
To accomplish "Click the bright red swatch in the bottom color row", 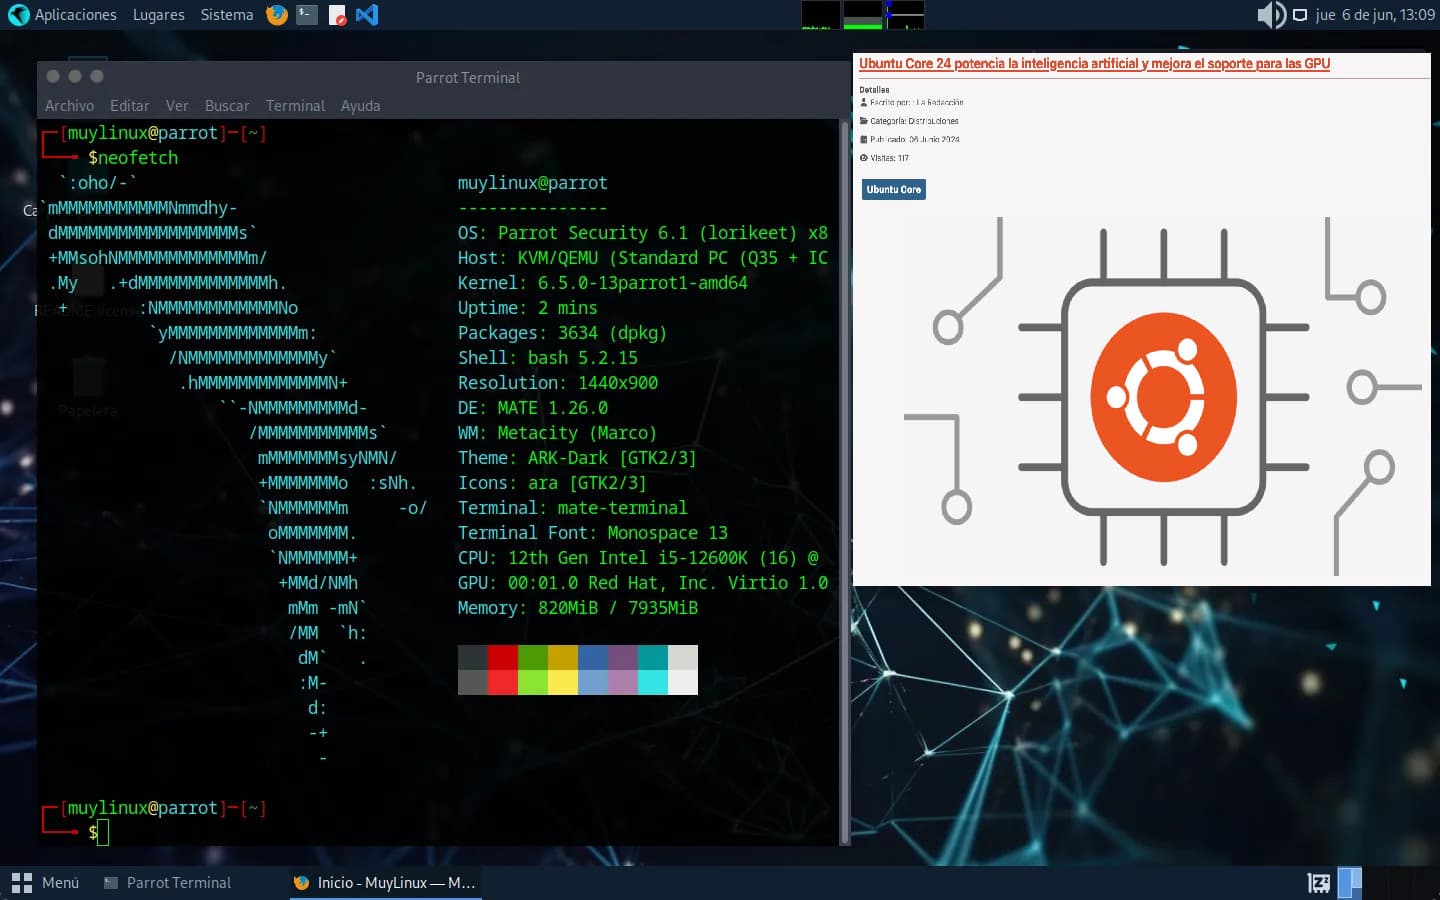I will (x=503, y=682).
